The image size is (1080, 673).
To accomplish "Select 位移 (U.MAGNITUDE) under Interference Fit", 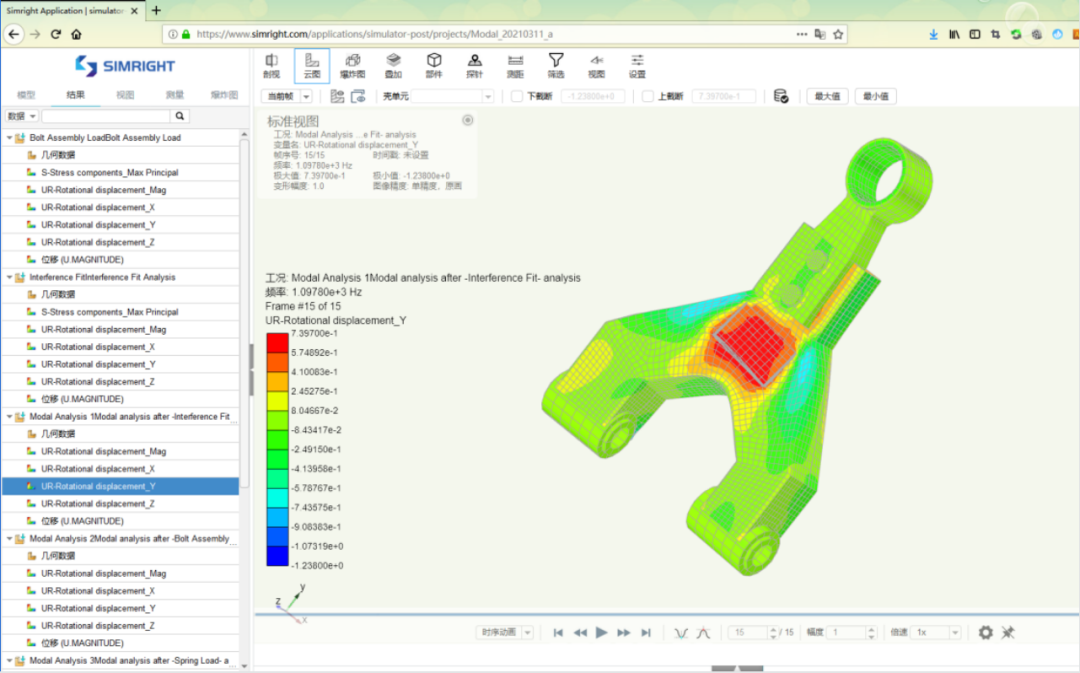I will (x=82, y=399).
